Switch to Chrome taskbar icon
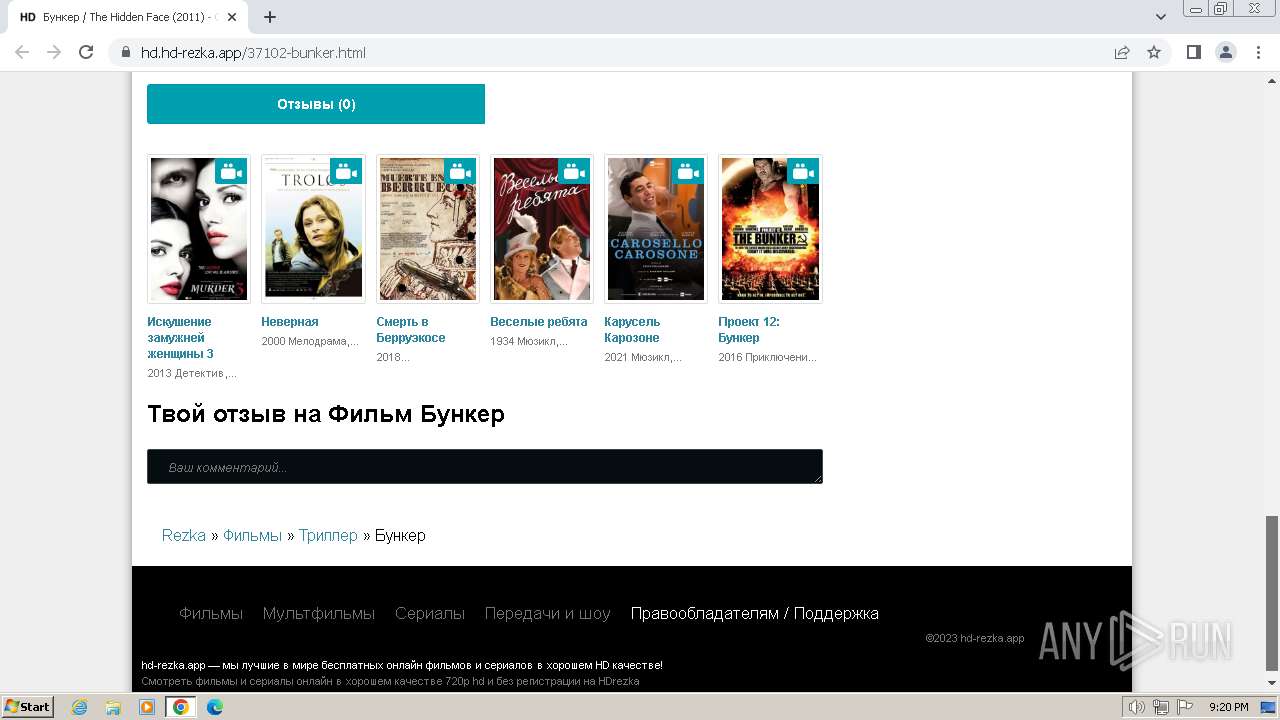 pos(181,707)
